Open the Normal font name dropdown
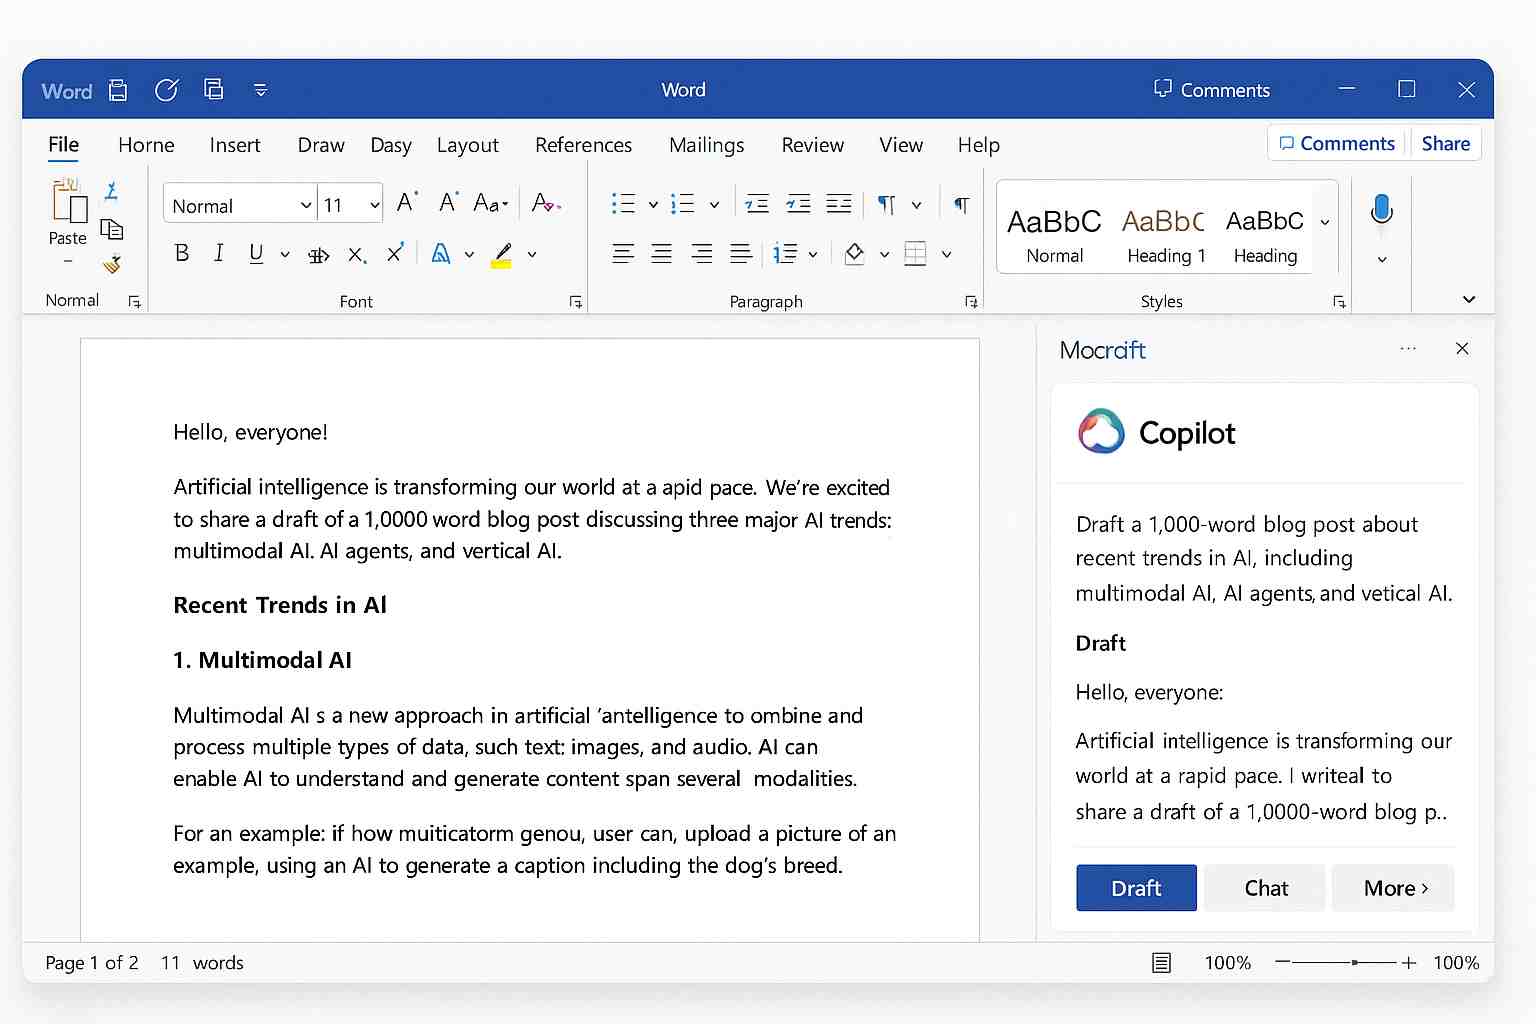1536x1024 pixels. (x=306, y=205)
